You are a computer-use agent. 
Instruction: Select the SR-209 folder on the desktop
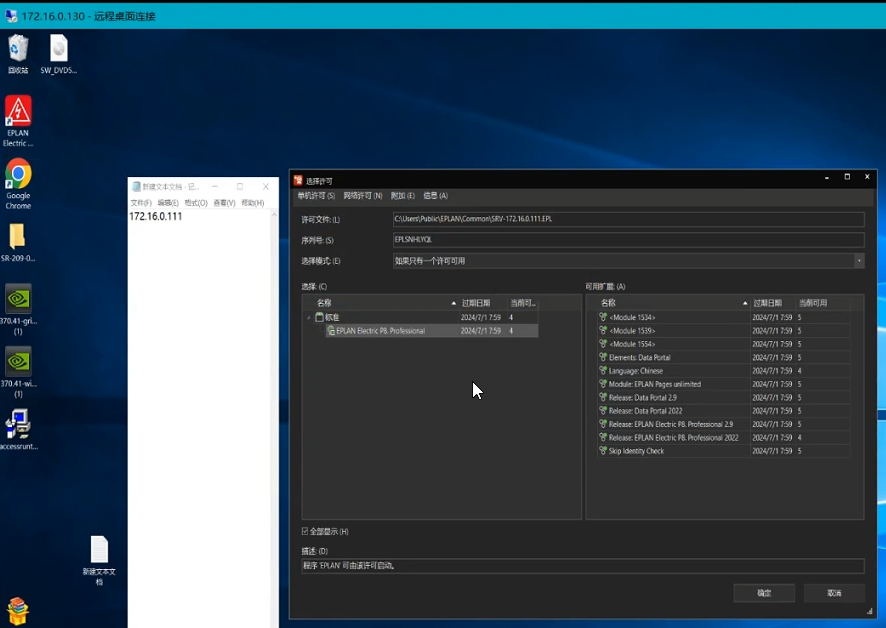(x=17, y=237)
